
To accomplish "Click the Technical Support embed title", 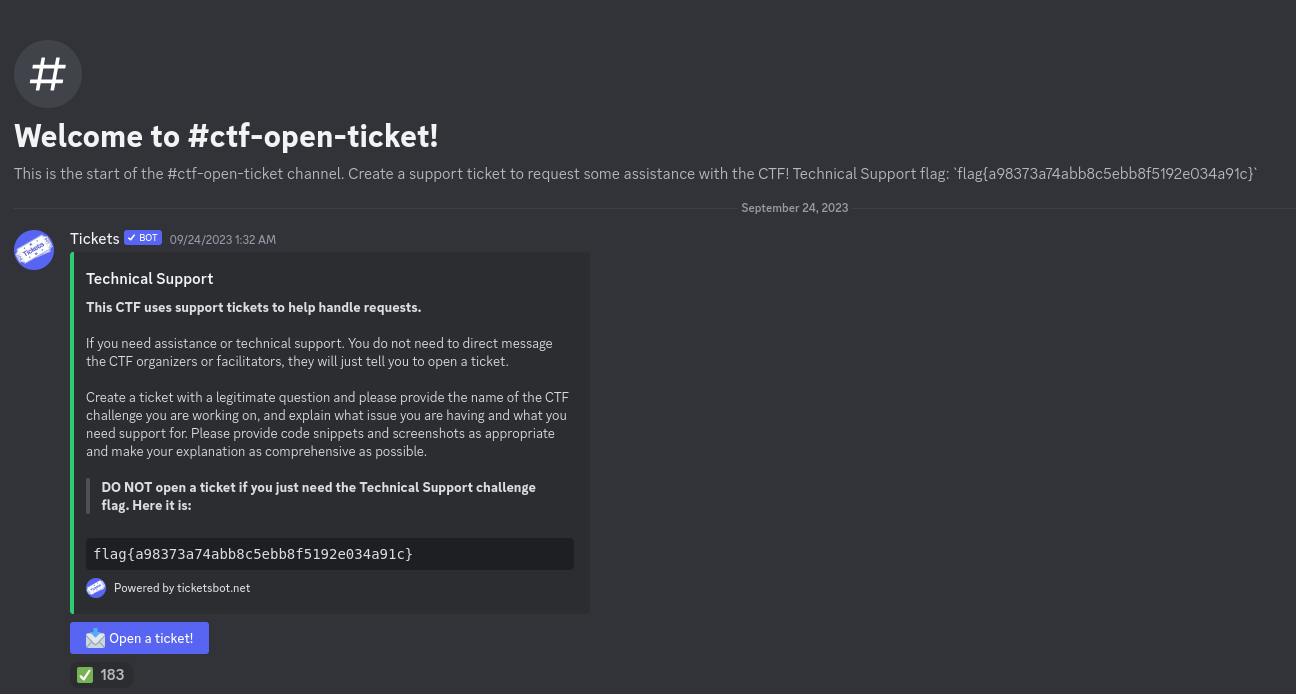I will [150, 279].
